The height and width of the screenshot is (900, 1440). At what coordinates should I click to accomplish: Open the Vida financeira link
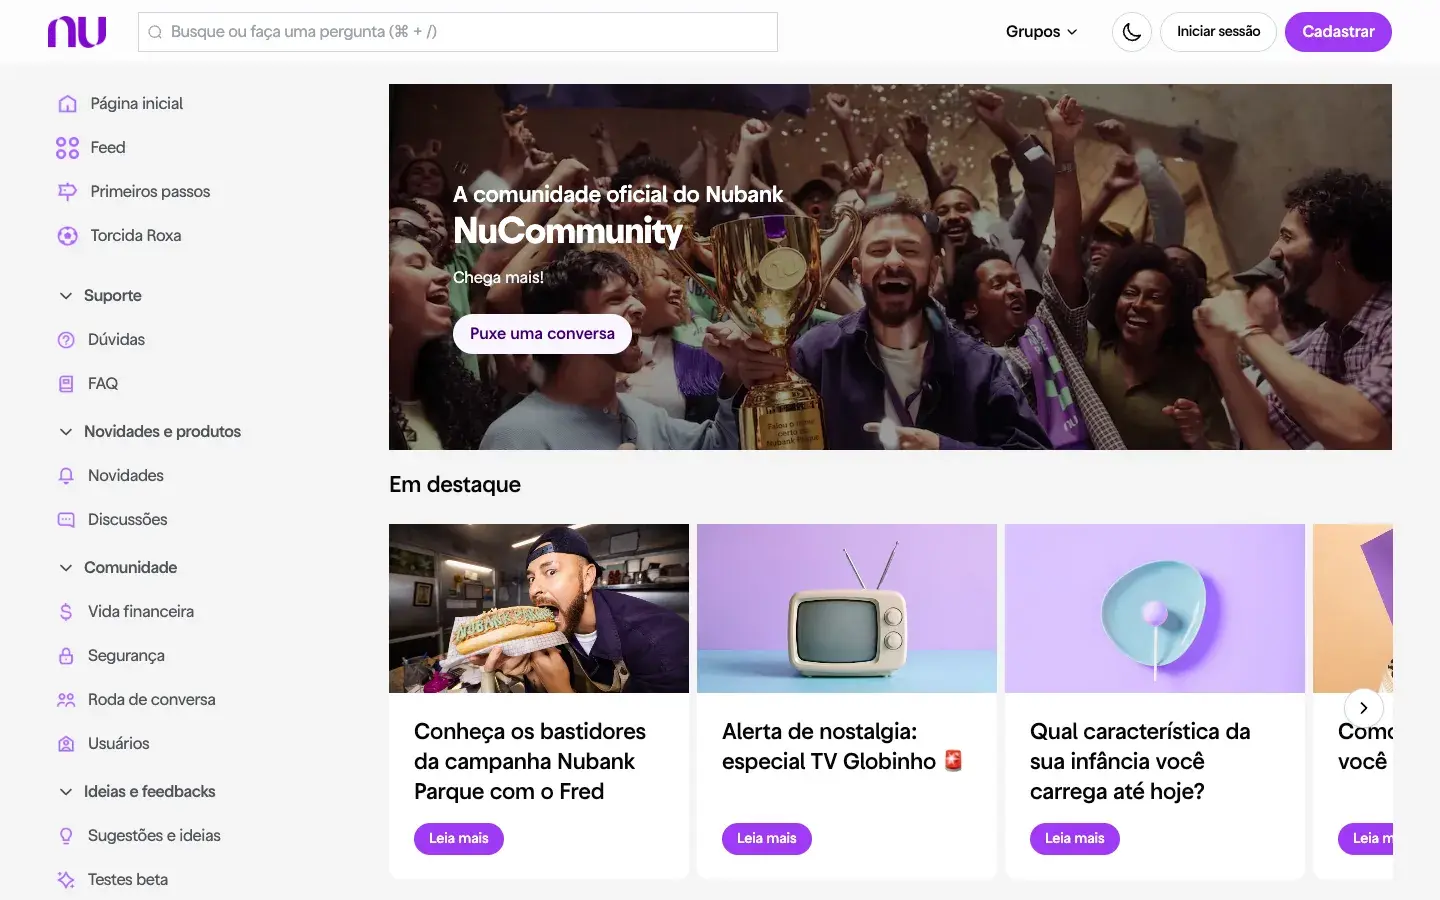pyautogui.click(x=141, y=612)
